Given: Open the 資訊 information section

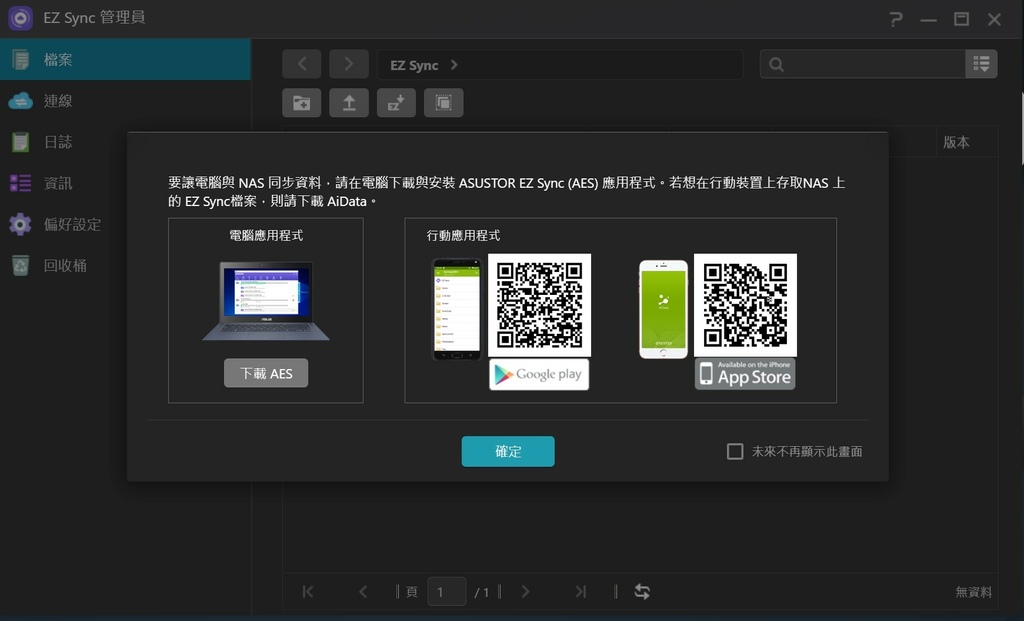Looking at the screenshot, I should coord(125,183).
